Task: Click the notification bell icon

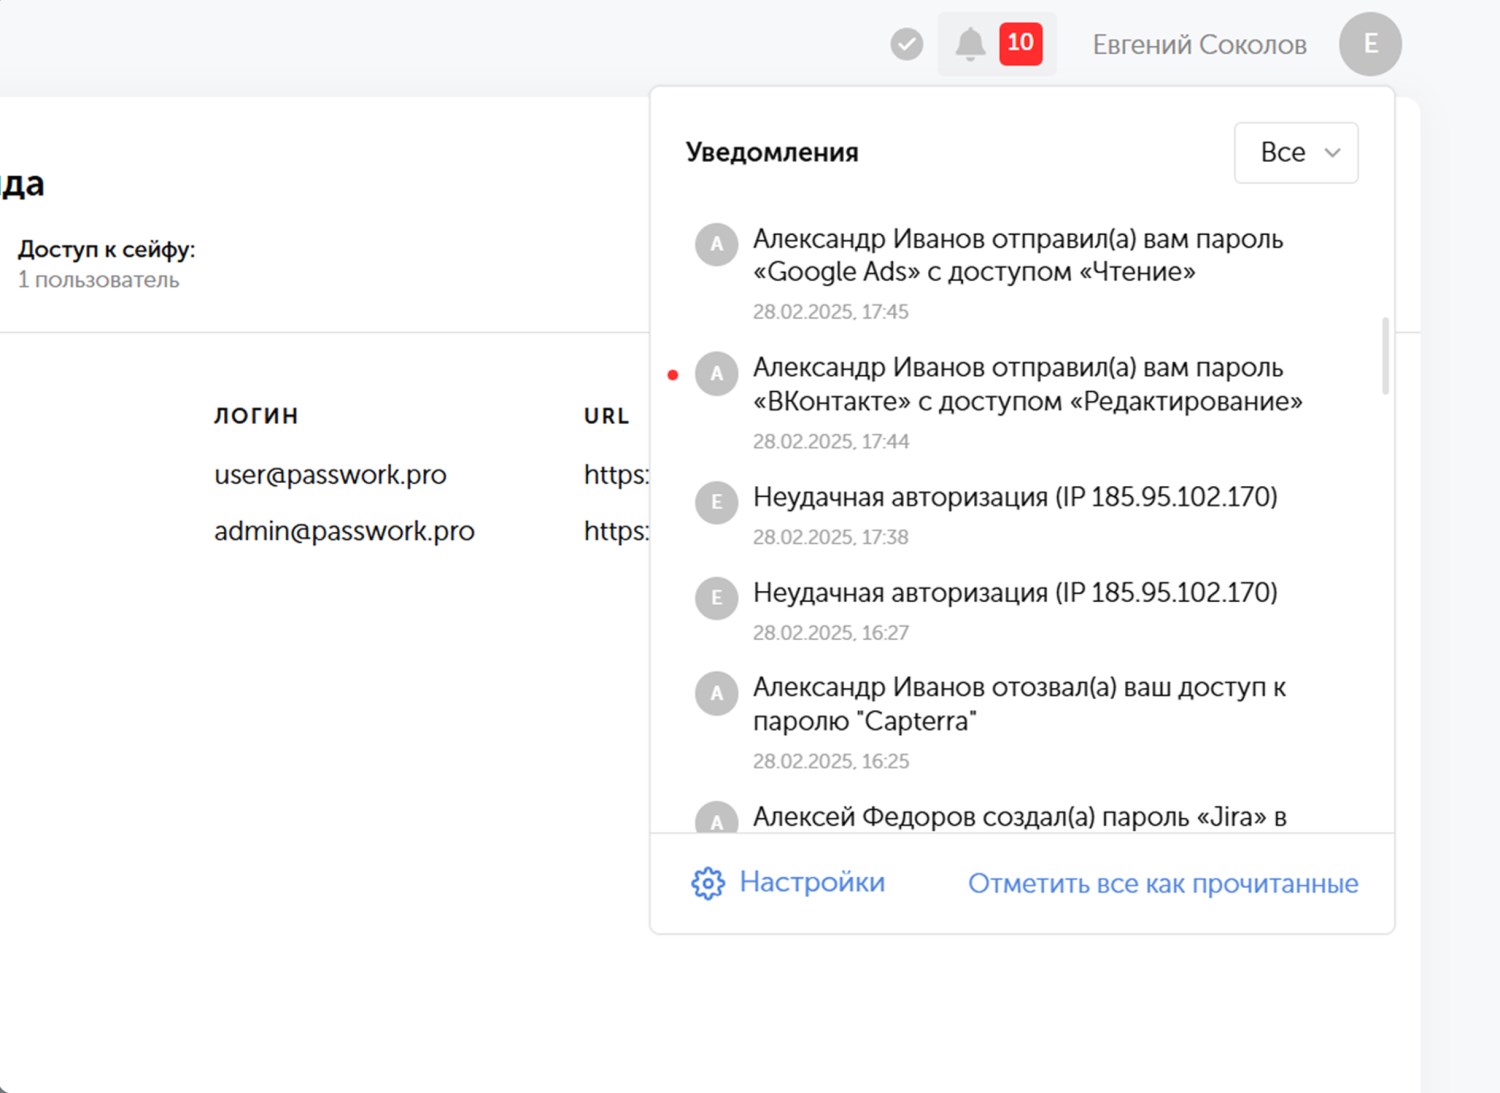Action: 970,44
